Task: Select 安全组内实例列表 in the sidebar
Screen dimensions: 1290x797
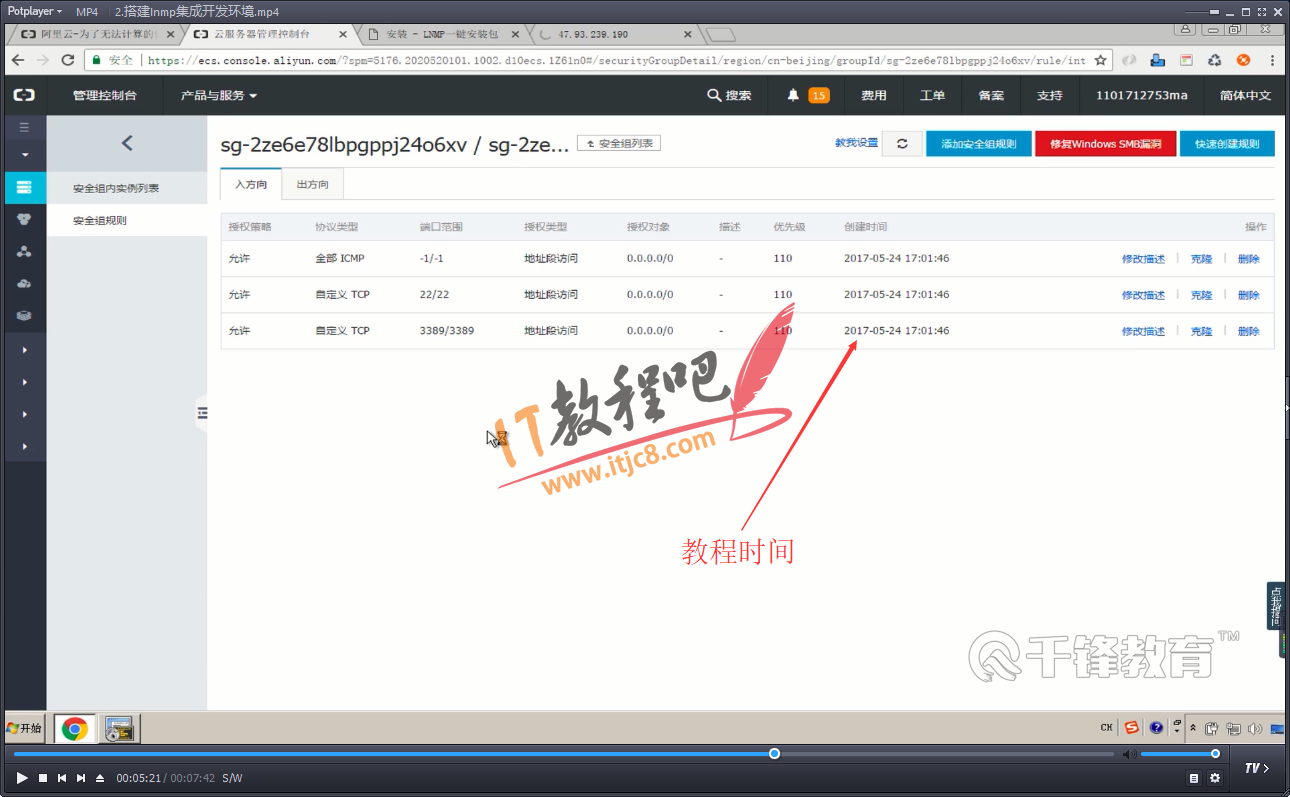Action: click(x=116, y=188)
